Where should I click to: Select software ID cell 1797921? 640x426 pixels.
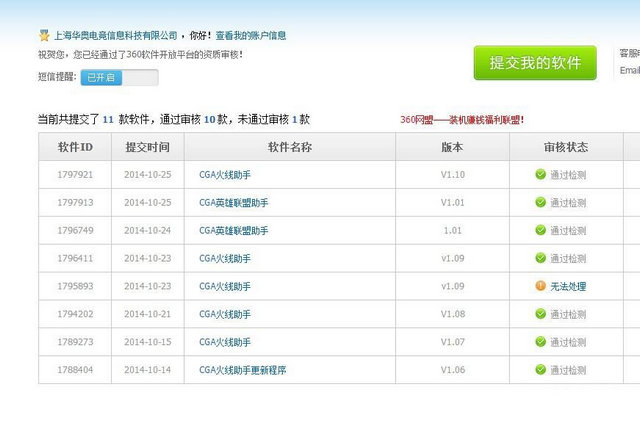click(75, 175)
